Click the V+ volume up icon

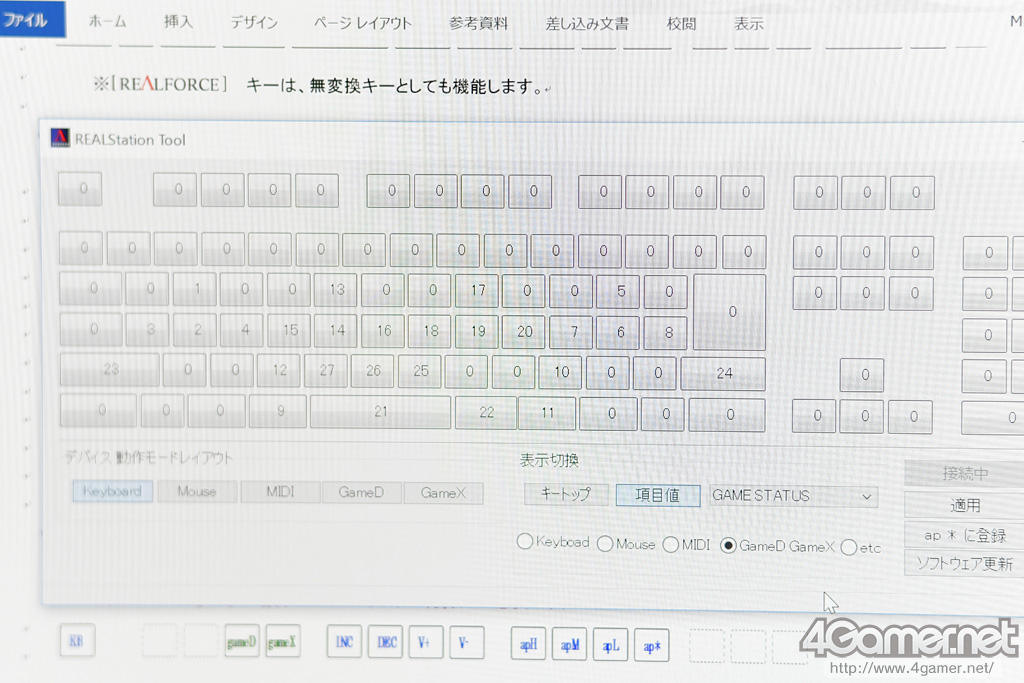426,643
